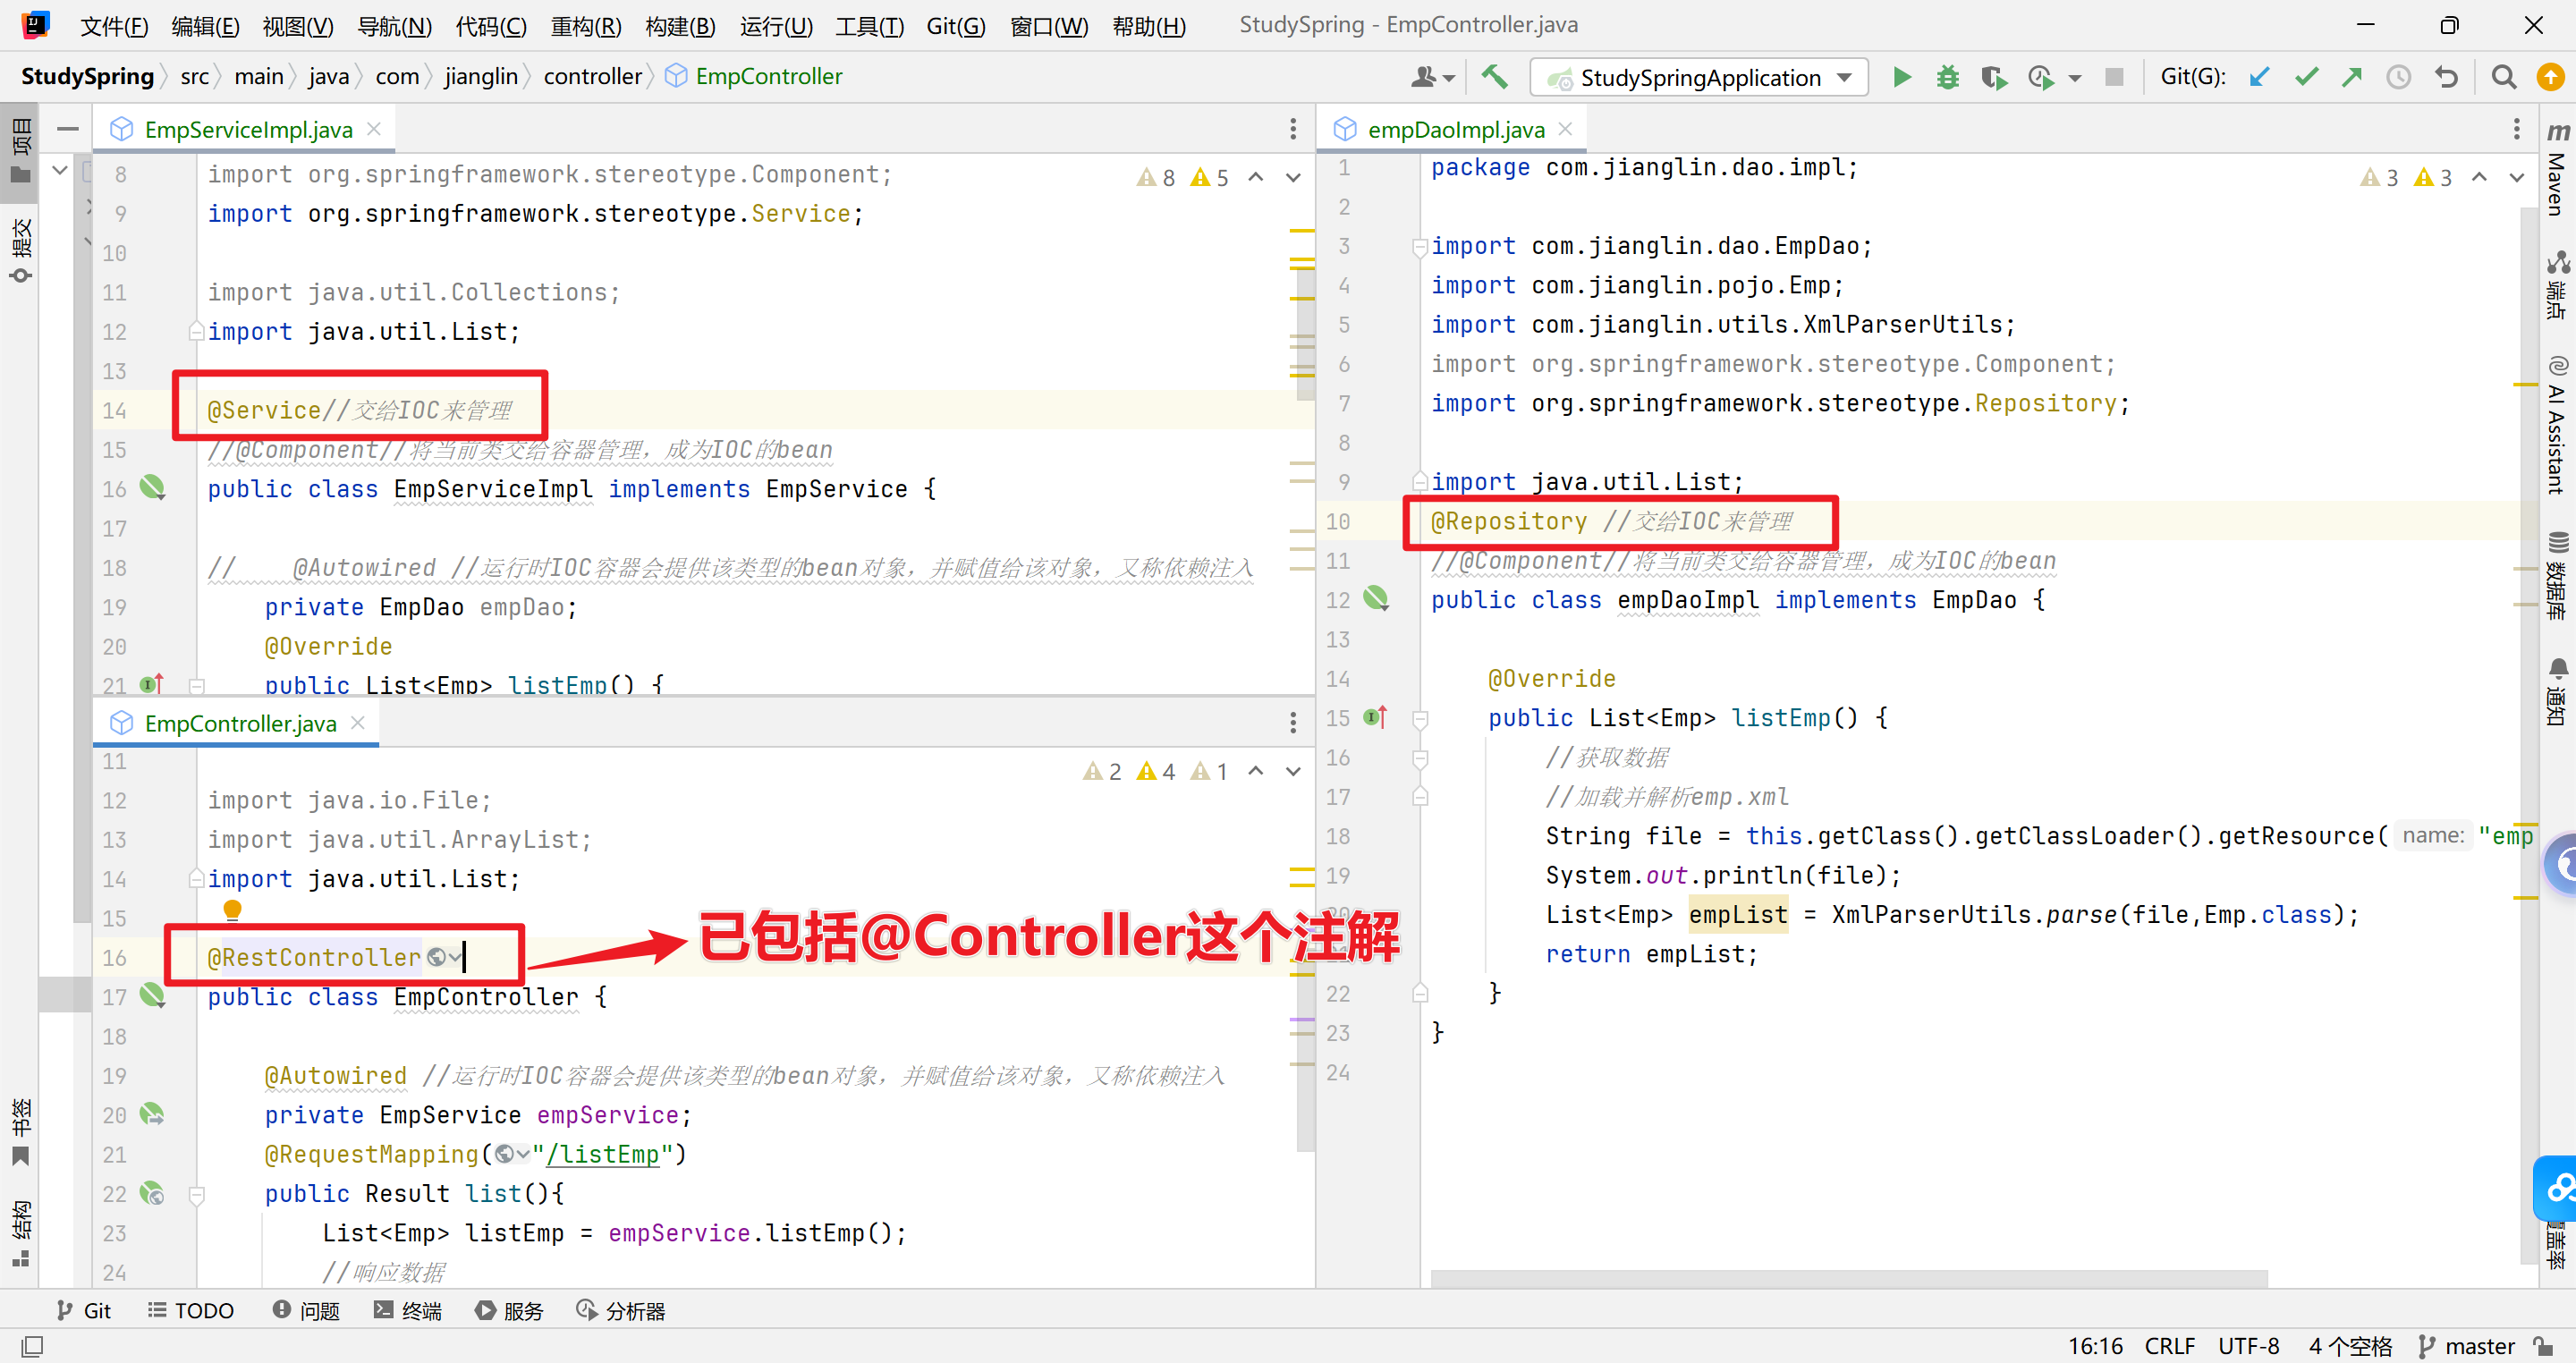Open StudySpringApplication run configuration dropdown

coord(1844,77)
